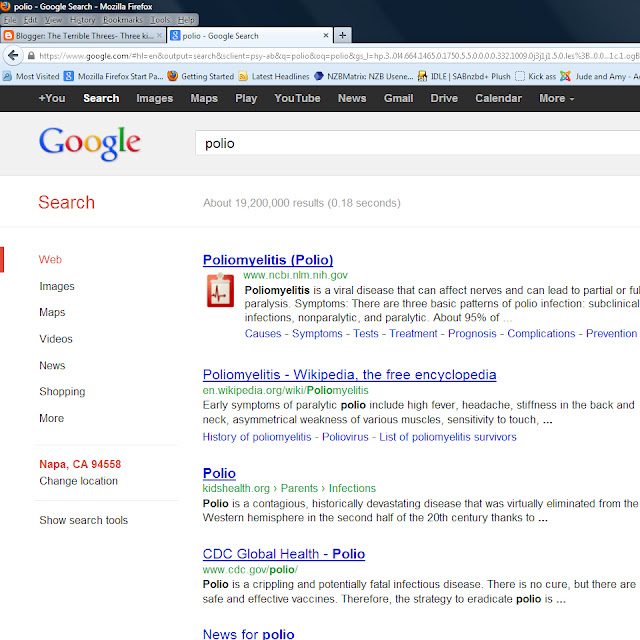Click Prognosis sublink
The width and height of the screenshot is (640, 640).
472,333
